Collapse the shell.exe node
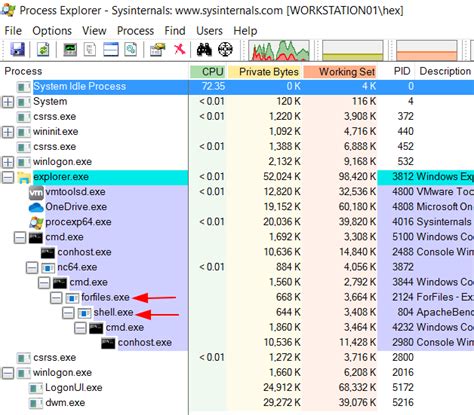 click(68, 313)
